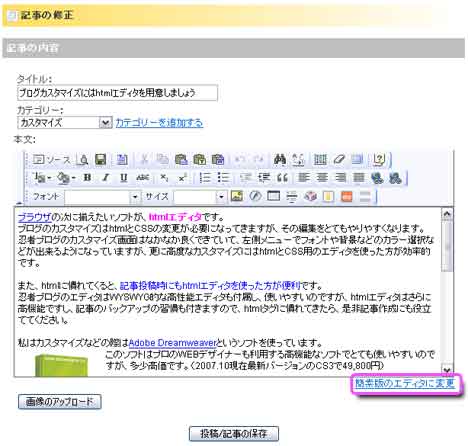Open the カスタマイズ category dropdown
The height and width of the screenshot is (446, 468).
[65, 123]
